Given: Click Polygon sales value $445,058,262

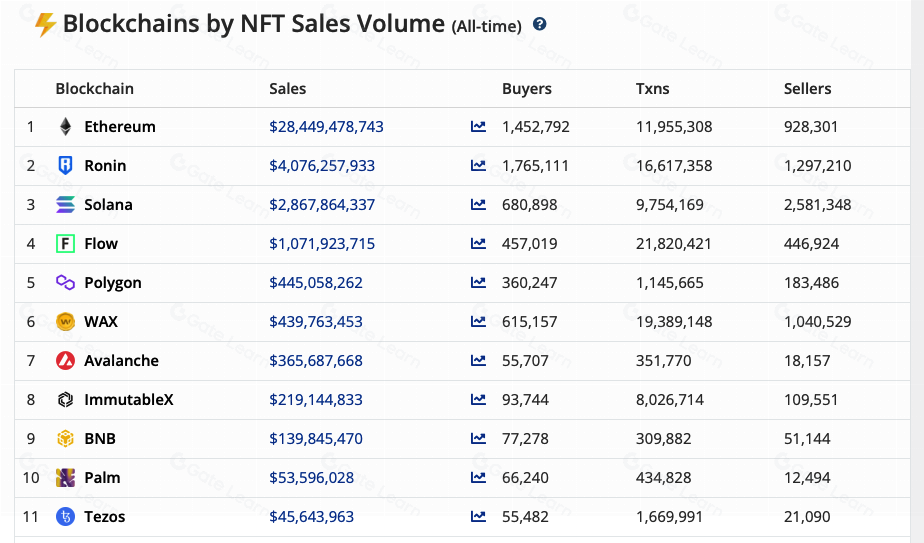Looking at the screenshot, I should pyautogui.click(x=316, y=282).
